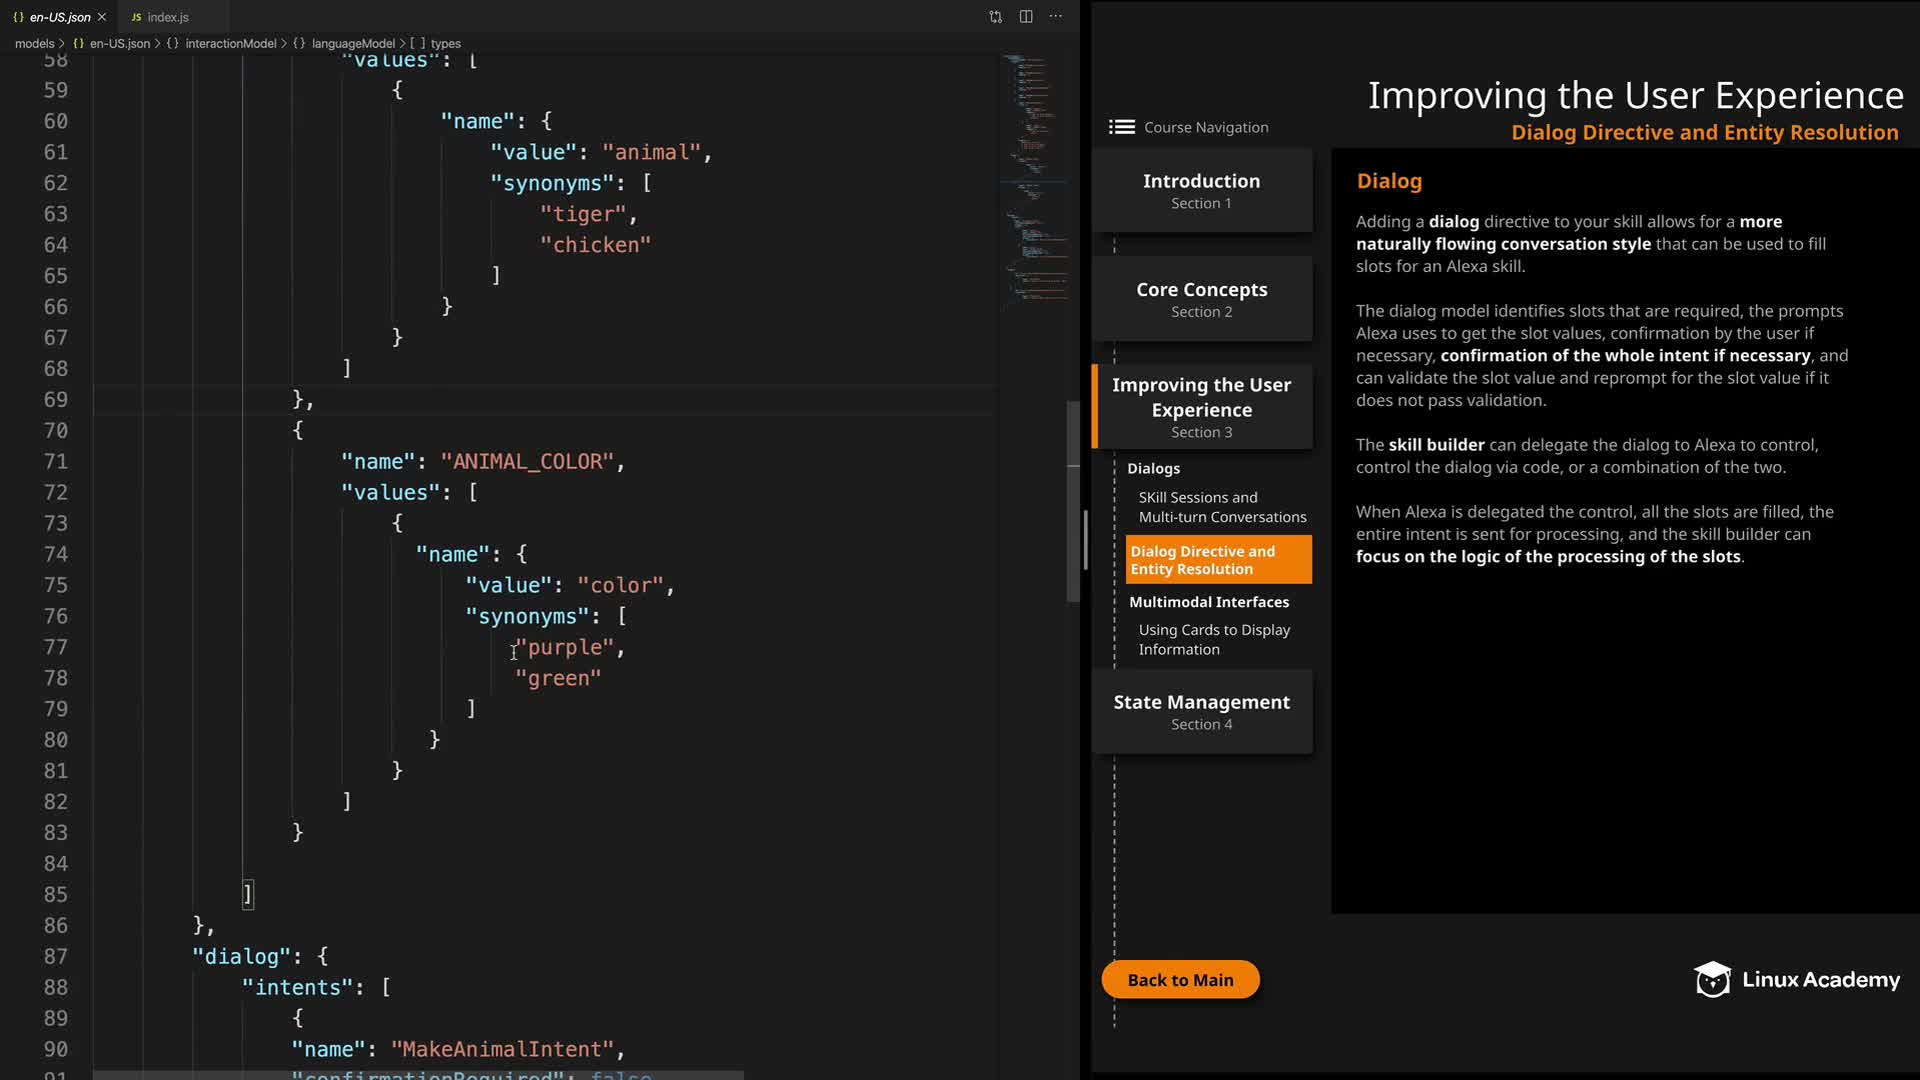Screen dimensions: 1920x1080
Task: Open the More Actions ellipsis menu
Action: [1056, 17]
